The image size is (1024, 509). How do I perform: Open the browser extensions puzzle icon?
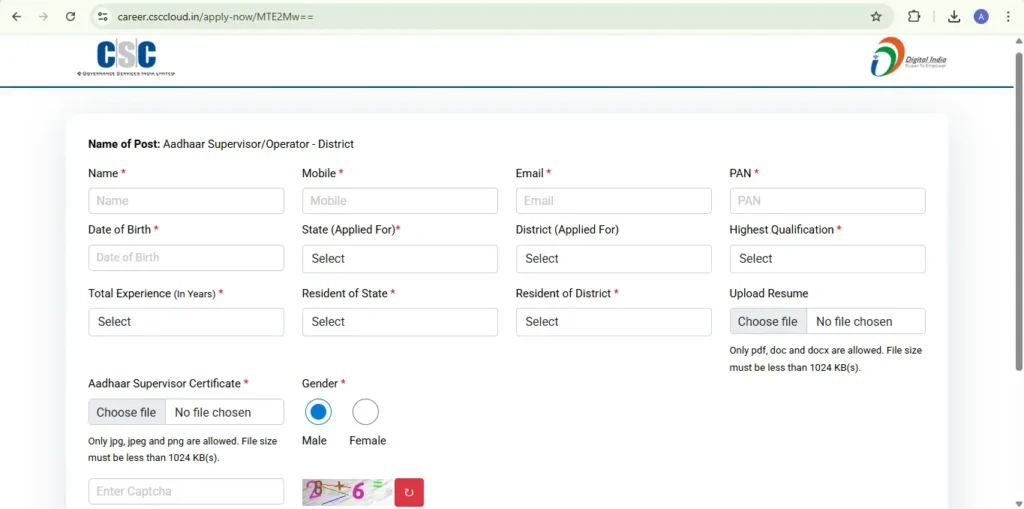tap(914, 17)
